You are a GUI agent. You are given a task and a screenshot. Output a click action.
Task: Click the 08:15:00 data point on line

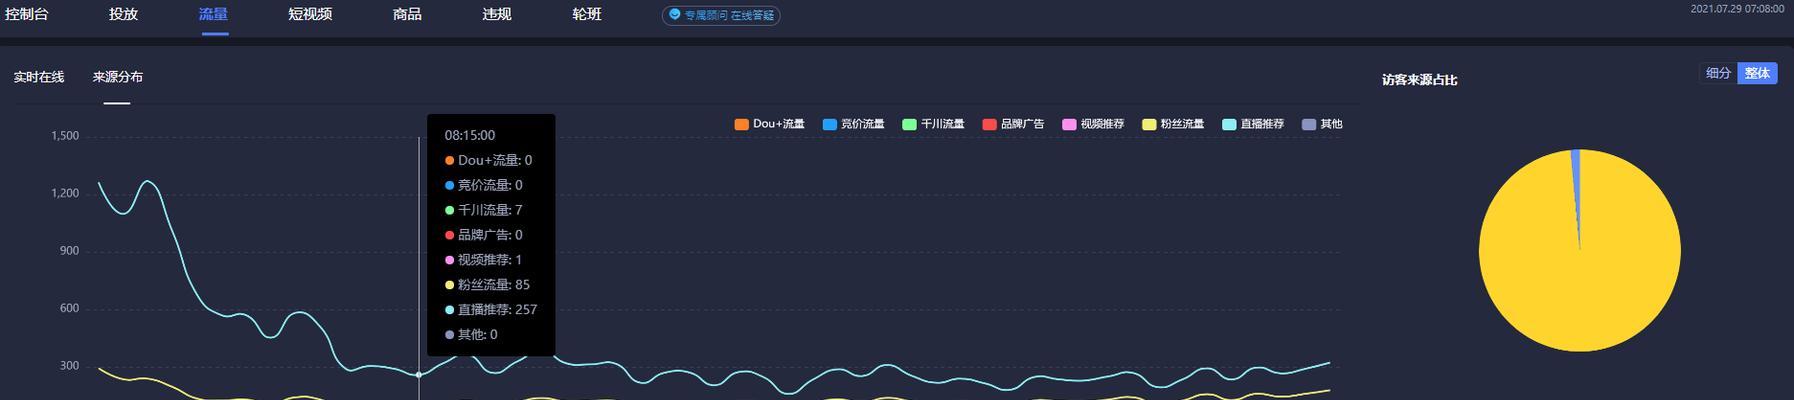(x=419, y=374)
